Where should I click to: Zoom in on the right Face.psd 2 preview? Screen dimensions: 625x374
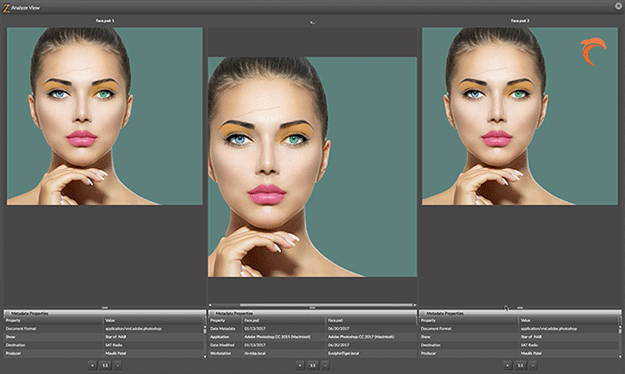(x=507, y=365)
